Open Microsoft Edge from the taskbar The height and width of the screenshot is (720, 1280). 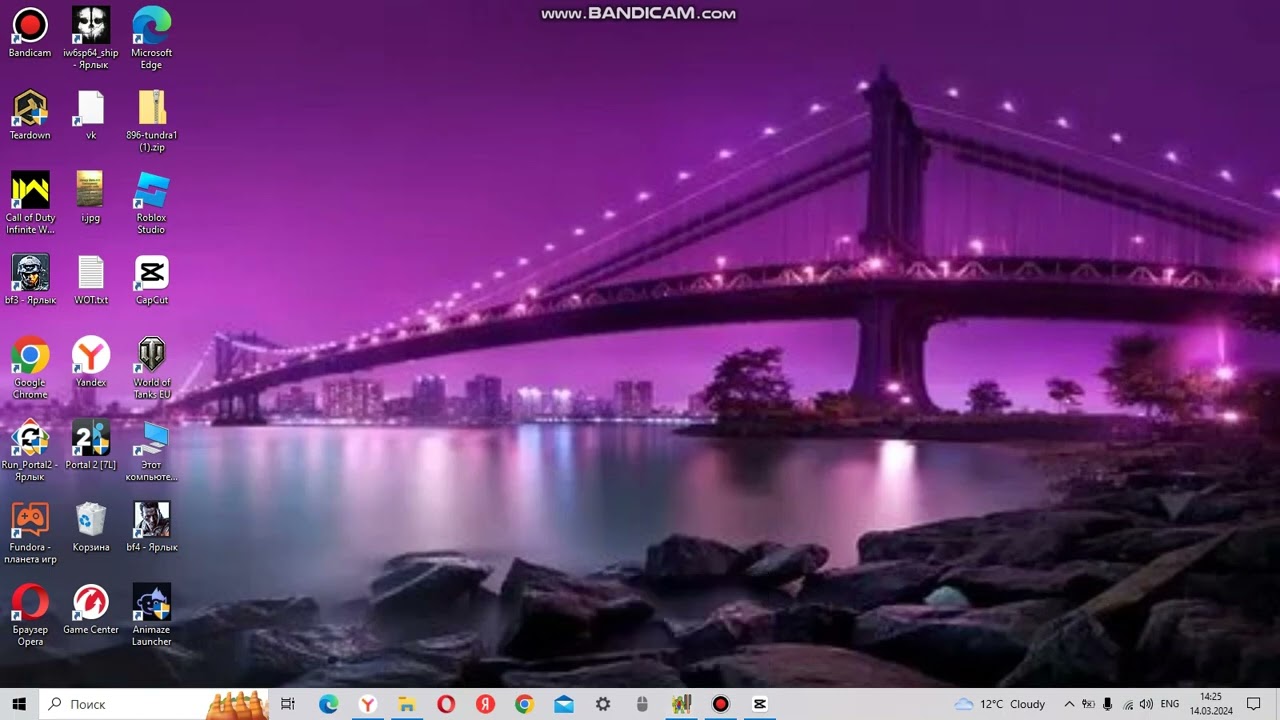pos(328,704)
